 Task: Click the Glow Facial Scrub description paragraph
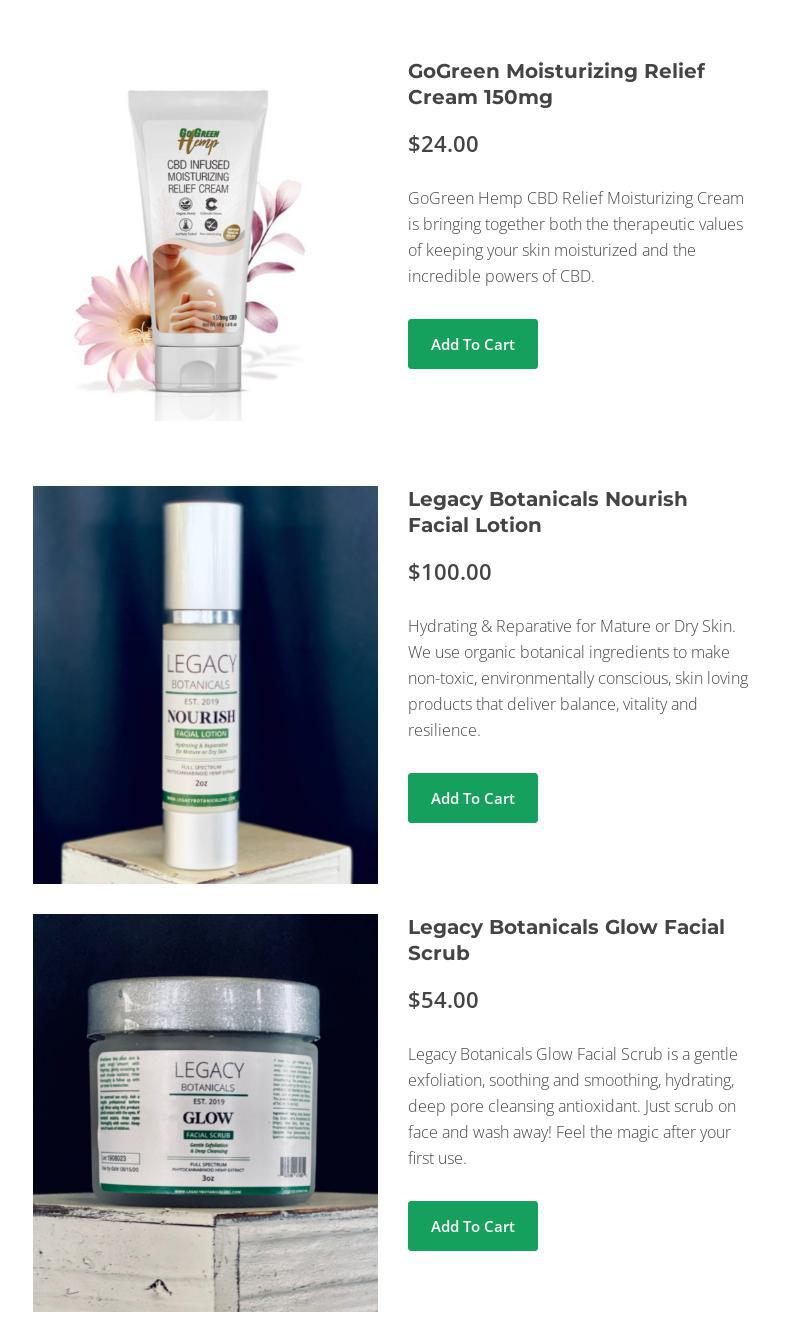573,1106
